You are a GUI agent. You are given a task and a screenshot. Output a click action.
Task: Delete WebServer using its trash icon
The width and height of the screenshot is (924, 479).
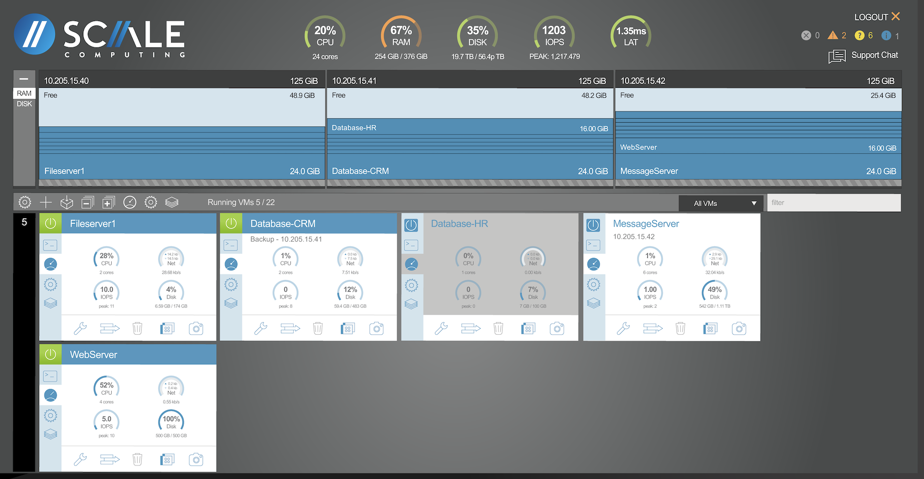(138, 459)
